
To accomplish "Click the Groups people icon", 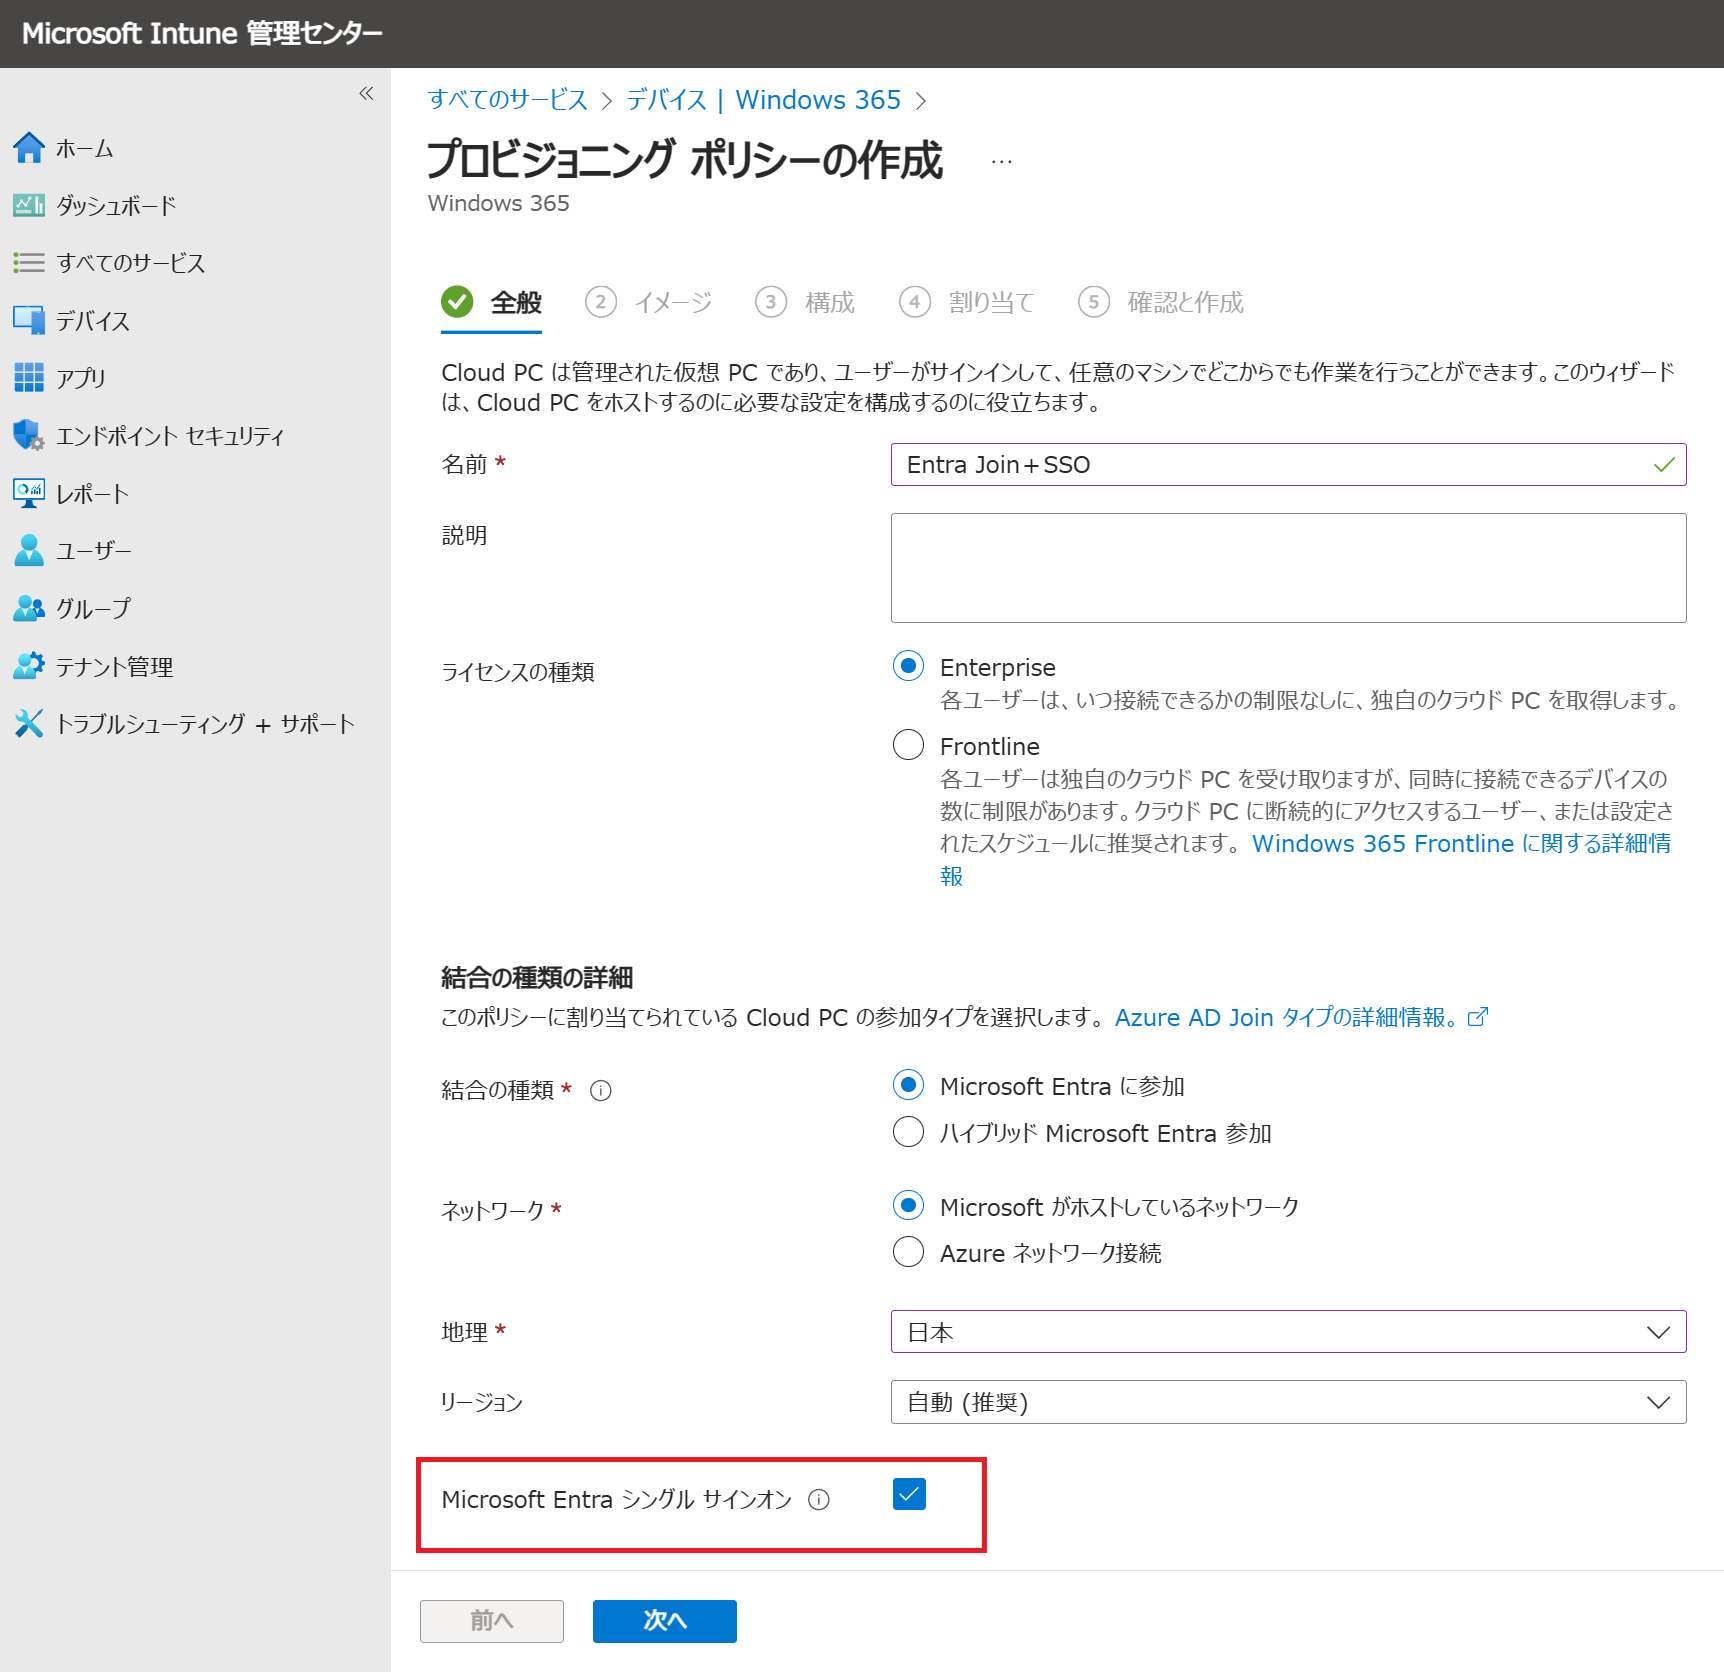I will point(29,608).
